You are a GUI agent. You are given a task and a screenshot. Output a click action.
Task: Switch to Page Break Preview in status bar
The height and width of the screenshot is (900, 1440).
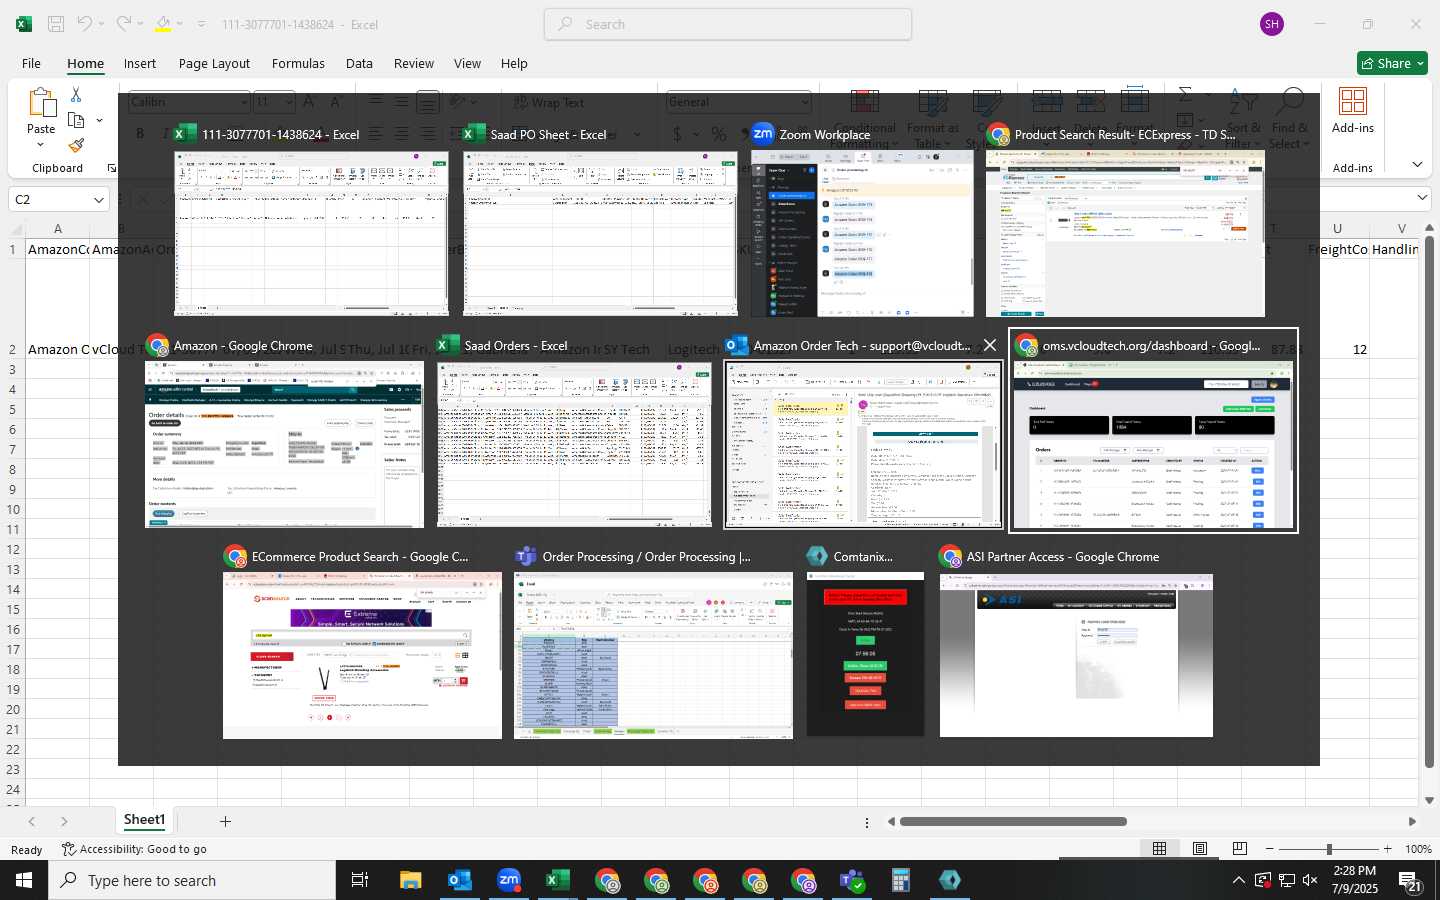[1239, 848]
